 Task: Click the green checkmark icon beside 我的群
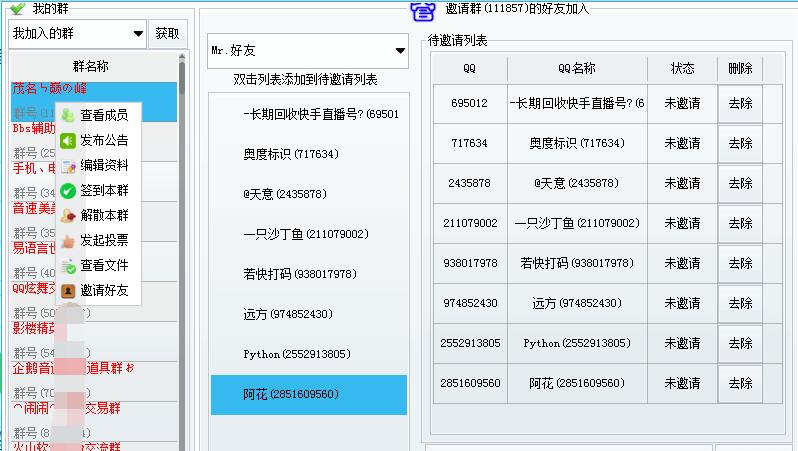click(18, 8)
